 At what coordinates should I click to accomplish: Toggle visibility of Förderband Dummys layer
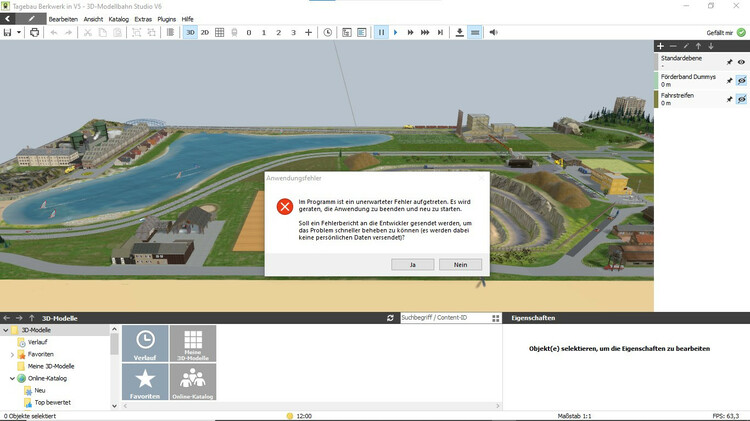[x=741, y=80]
